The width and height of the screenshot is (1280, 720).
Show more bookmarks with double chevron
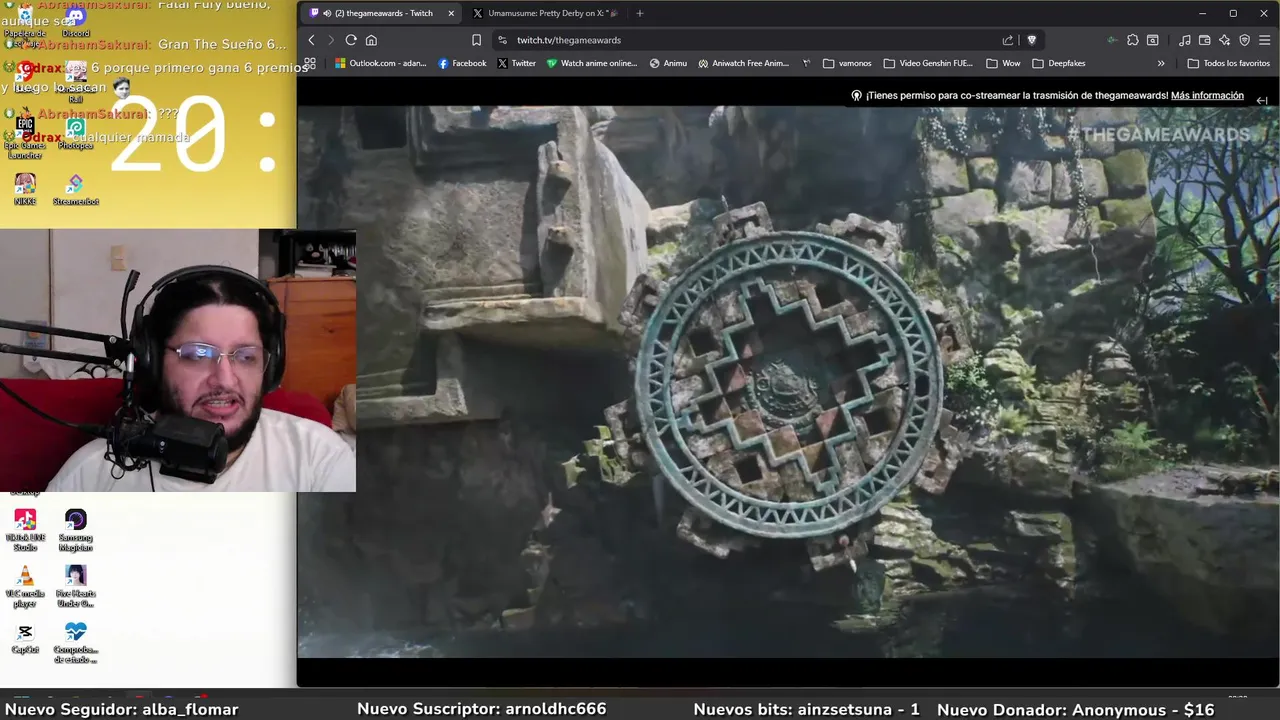[x=1161, y=63]
